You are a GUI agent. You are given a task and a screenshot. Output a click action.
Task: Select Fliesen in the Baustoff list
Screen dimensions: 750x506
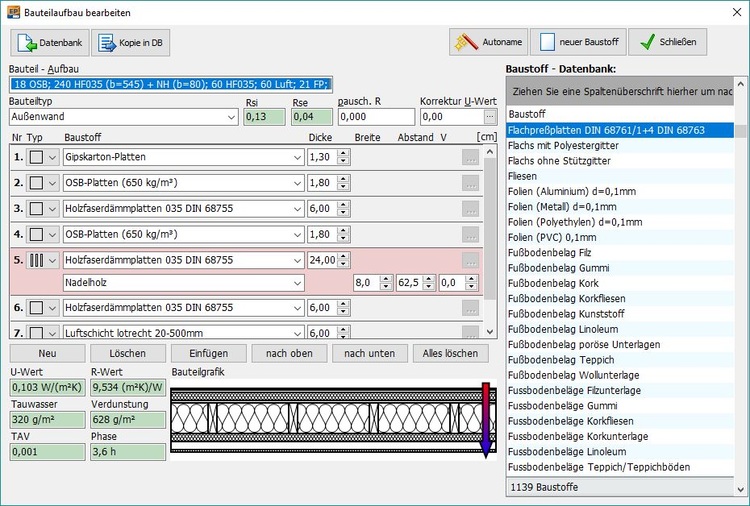pyautogui.click(x=524, y=176)
